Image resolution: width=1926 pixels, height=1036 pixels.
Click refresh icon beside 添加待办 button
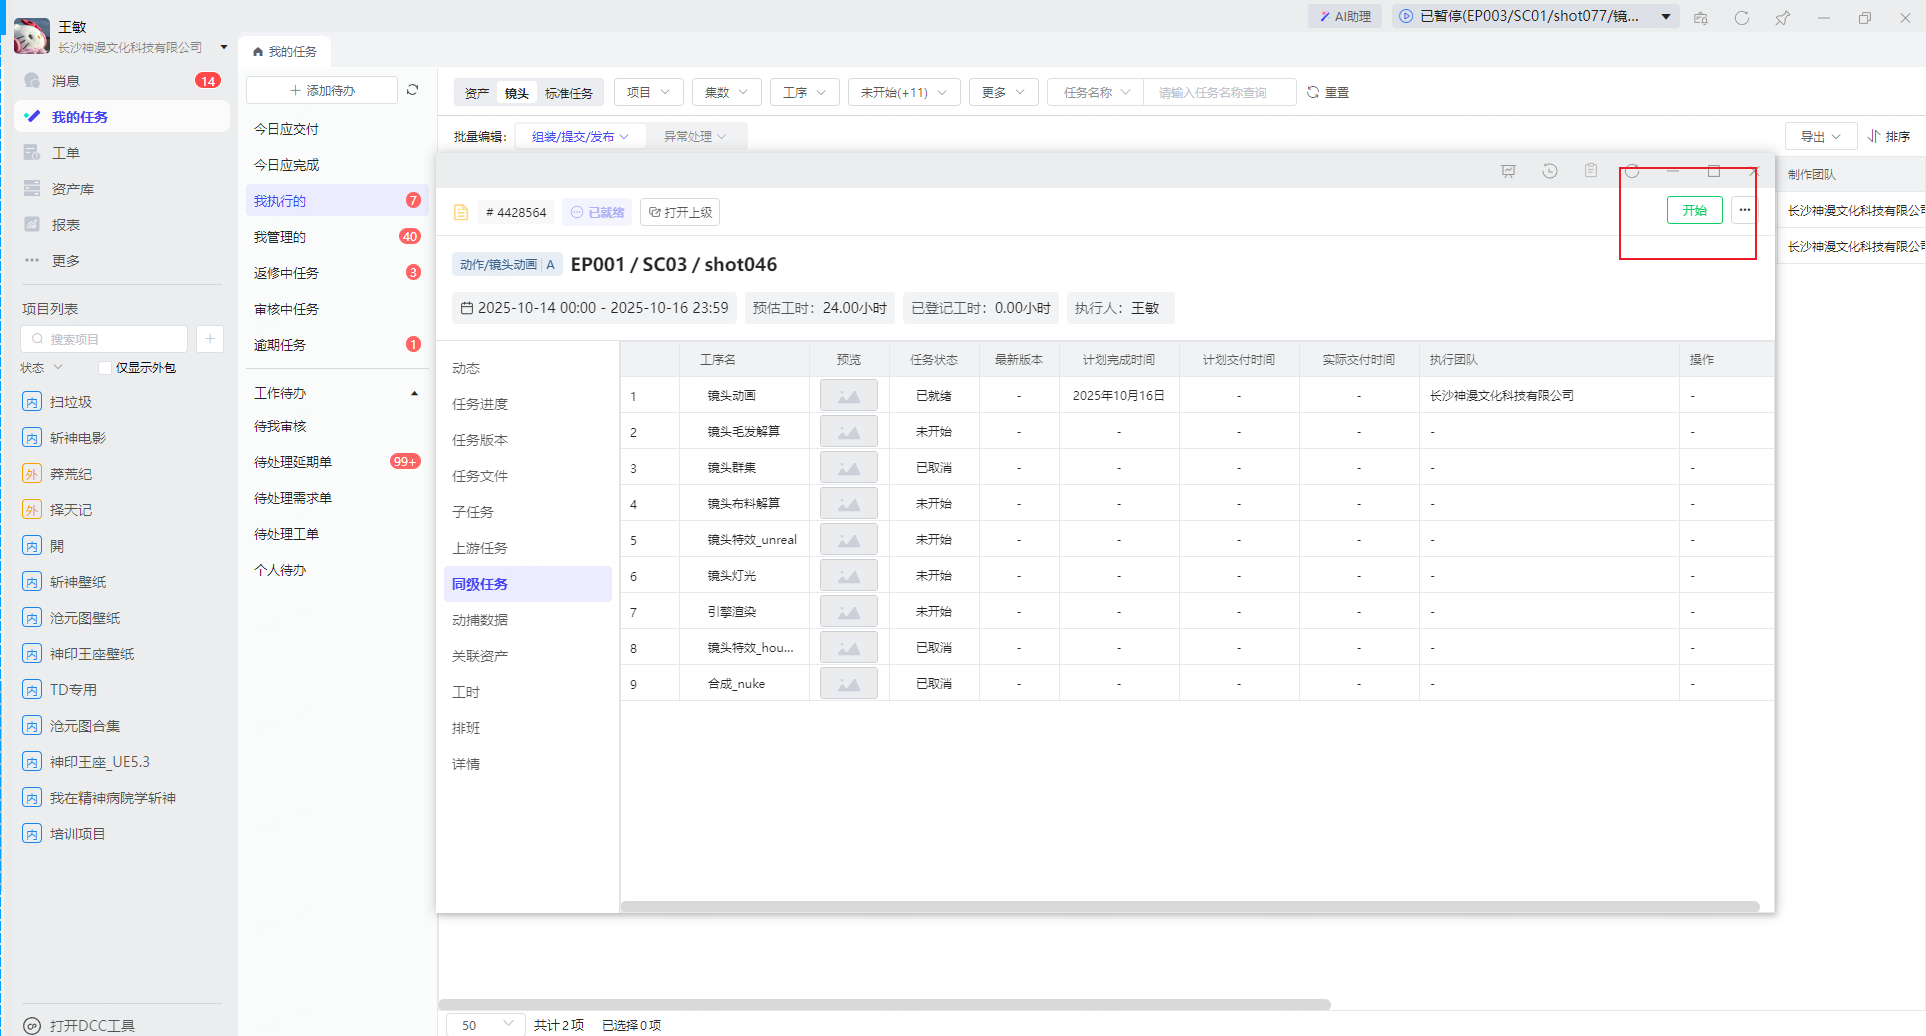tap(412, 90)
